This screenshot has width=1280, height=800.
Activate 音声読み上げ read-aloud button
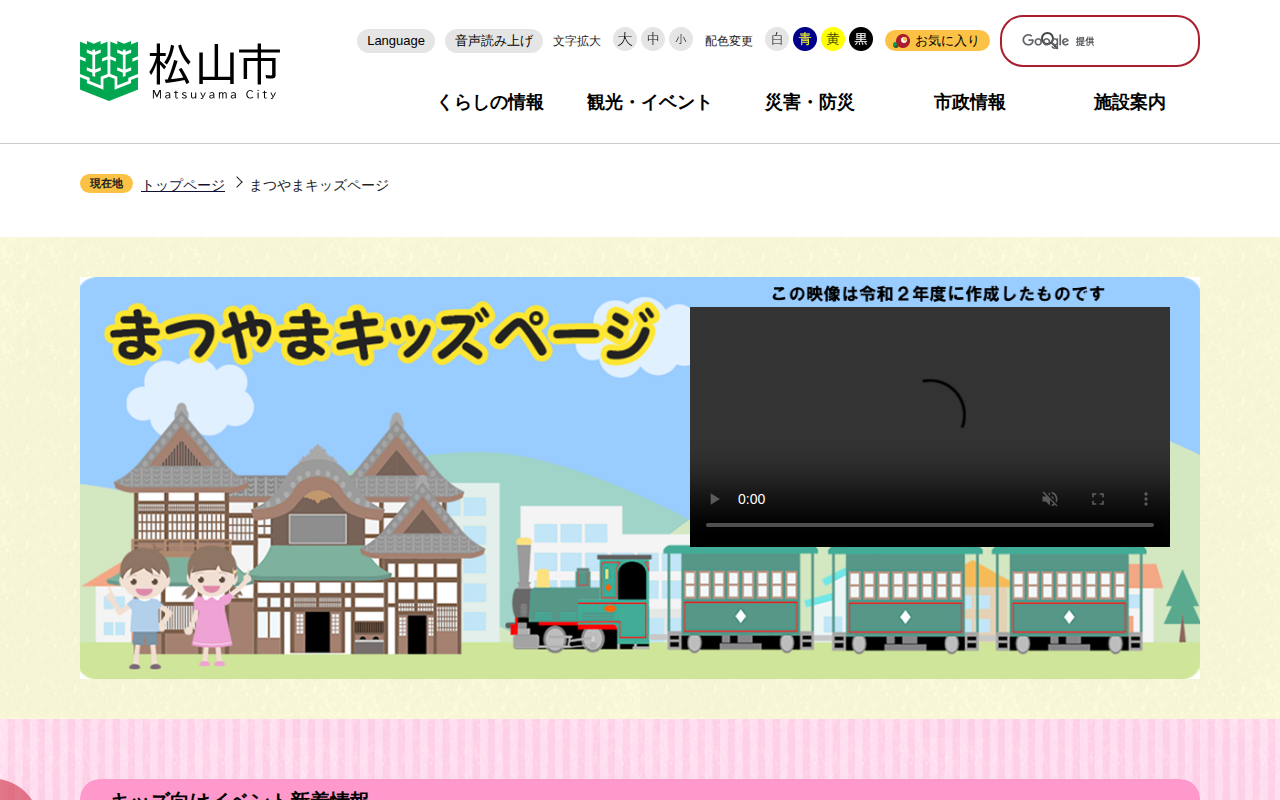click(x=494, y=41)
